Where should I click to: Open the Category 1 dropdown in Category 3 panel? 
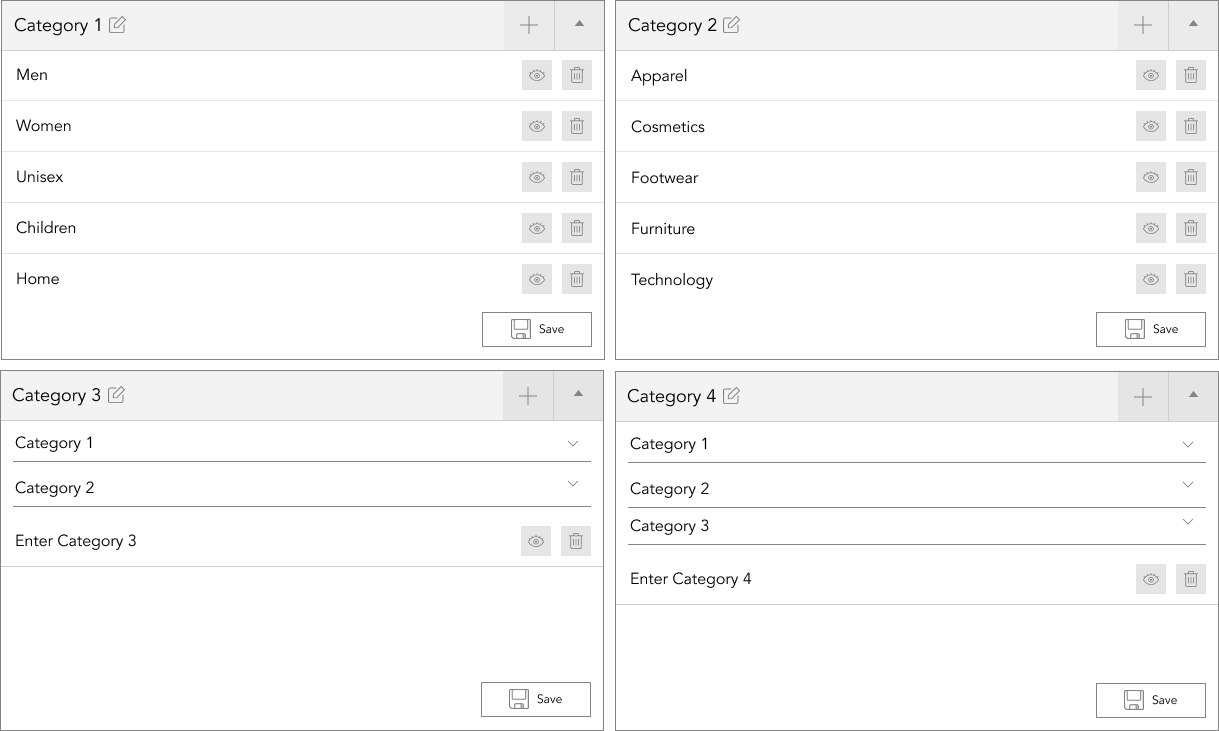(x=302, y=443)
